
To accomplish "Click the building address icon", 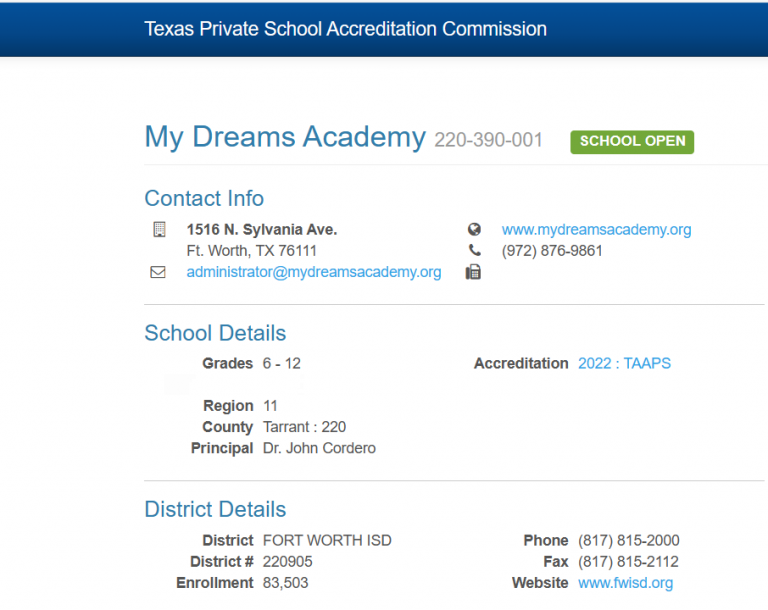I will (x=159, y=230).
